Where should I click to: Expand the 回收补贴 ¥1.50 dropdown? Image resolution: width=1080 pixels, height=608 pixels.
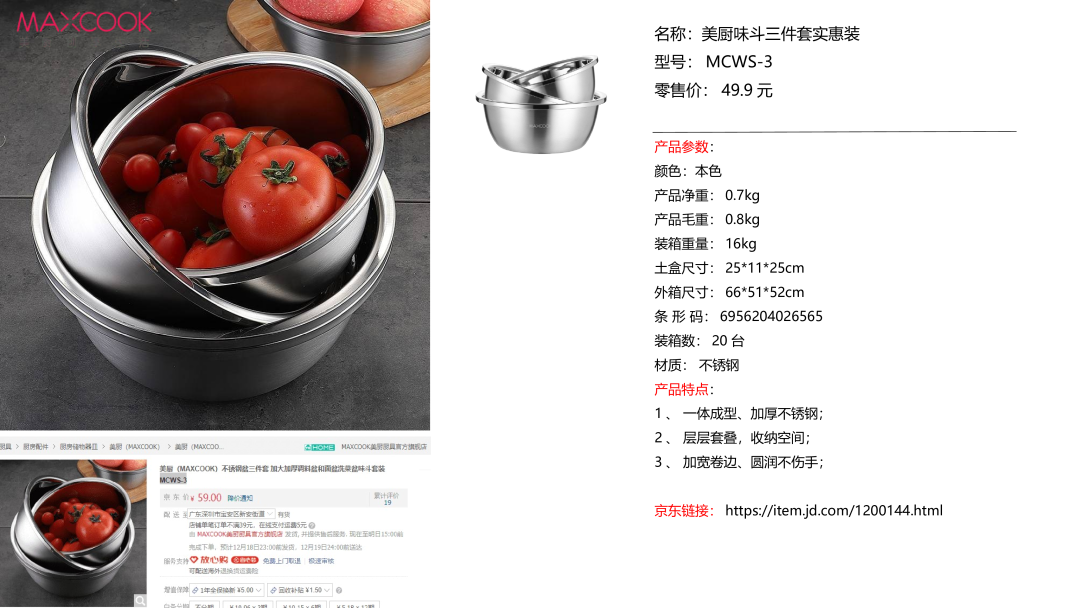coord(300,590)
